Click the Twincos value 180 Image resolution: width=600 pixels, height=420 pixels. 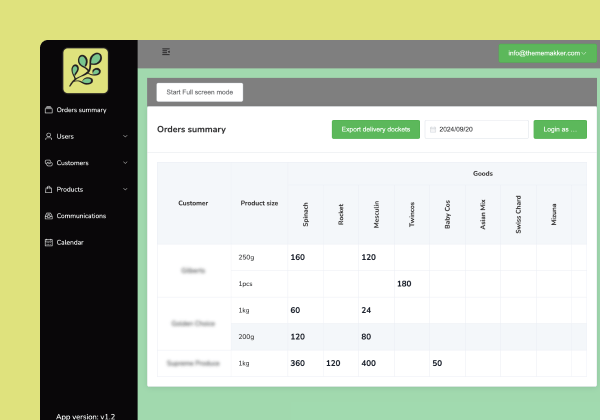404,284
